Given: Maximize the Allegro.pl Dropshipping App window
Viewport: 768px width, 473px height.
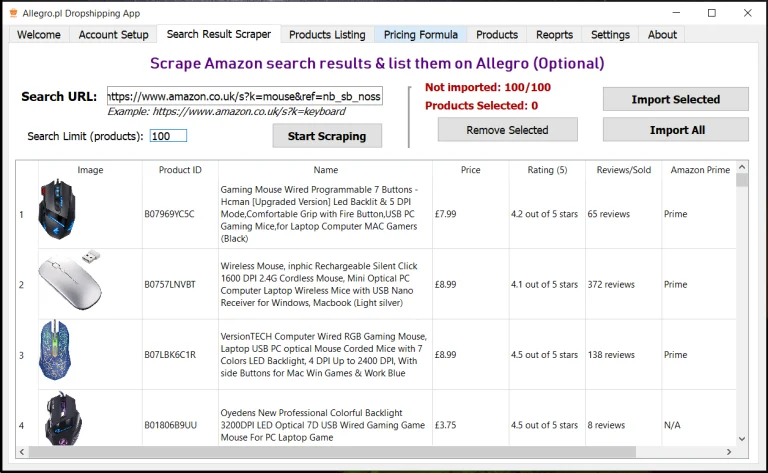Looking at the screenshot, I should (712, 13).
